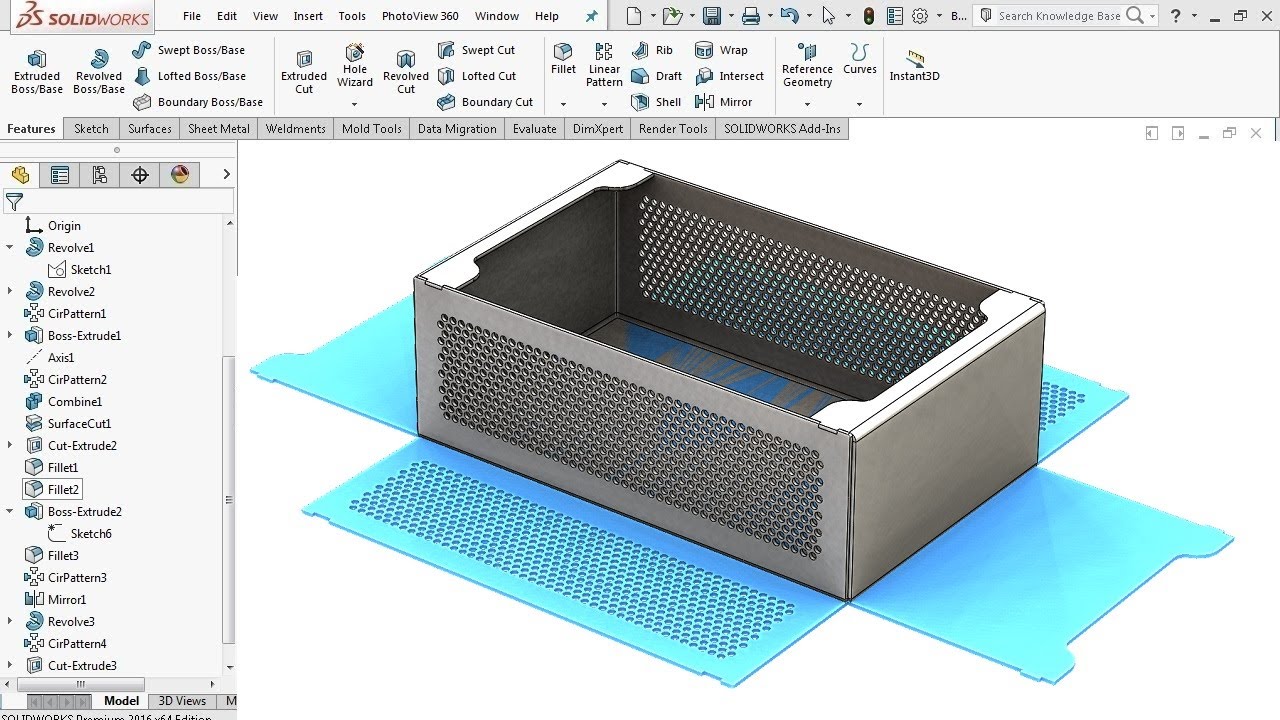This screenshot has width=1280, height=720.
Task: Expand the Revolve3 feature node
Action: tap(10, 621)
